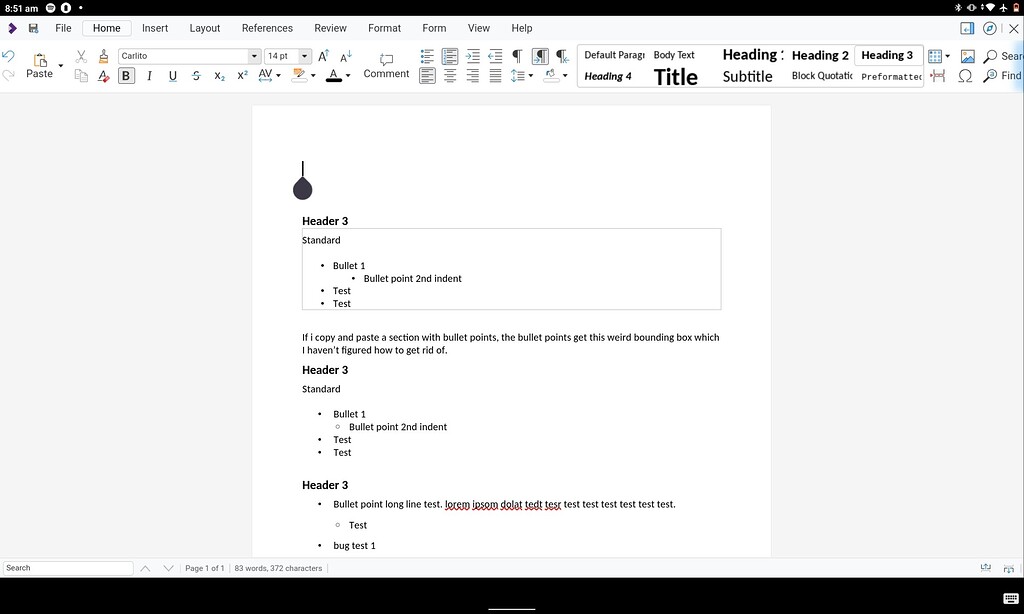Image resolution: width=1024 pixels, height=614 pixels.
Task: Insert page break icon
Action: point(938,76)
